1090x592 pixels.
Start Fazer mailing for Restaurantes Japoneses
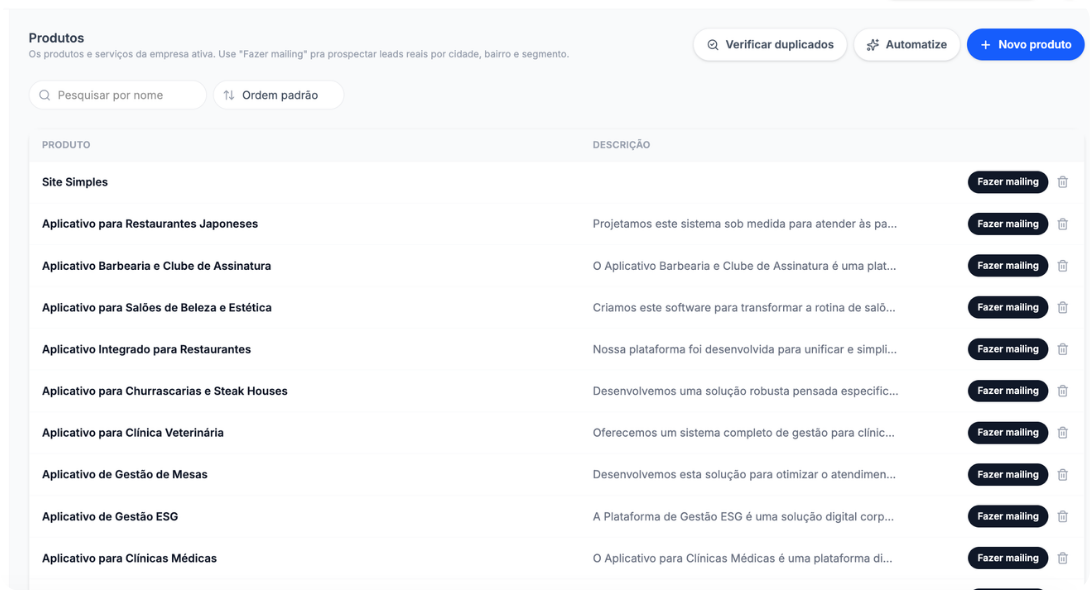(1007, 224)
